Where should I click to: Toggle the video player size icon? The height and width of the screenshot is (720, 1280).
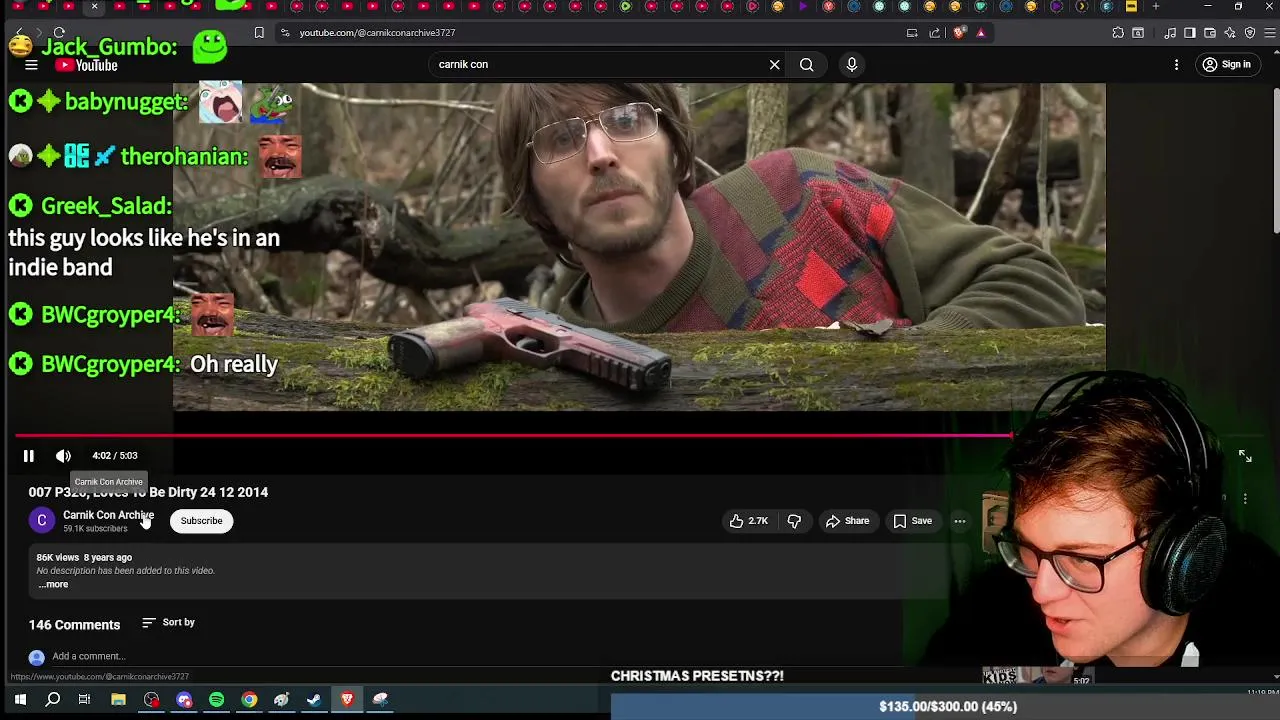[x=1245, y=456]
